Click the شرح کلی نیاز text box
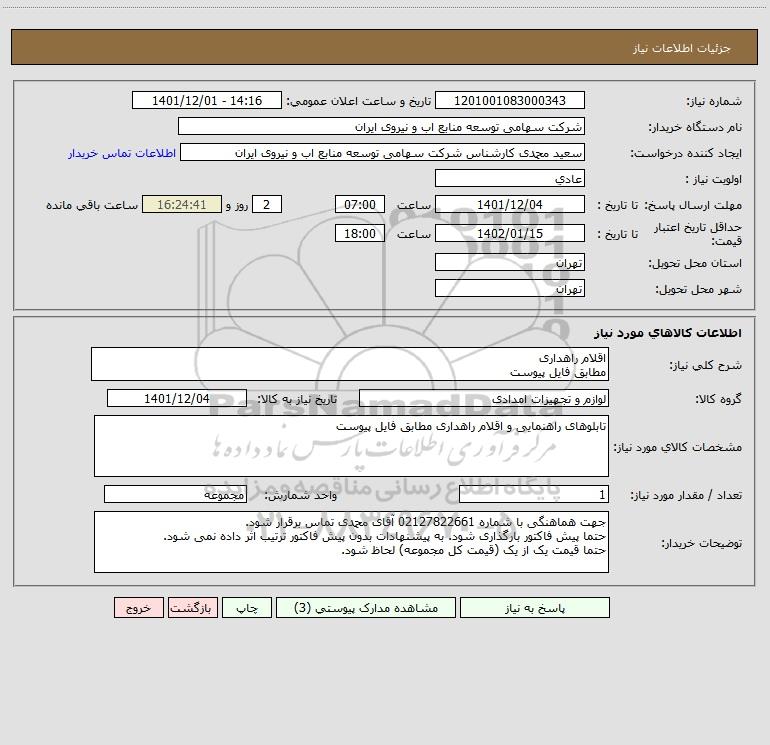Screen dimensions: 770x745 (350, 364)
